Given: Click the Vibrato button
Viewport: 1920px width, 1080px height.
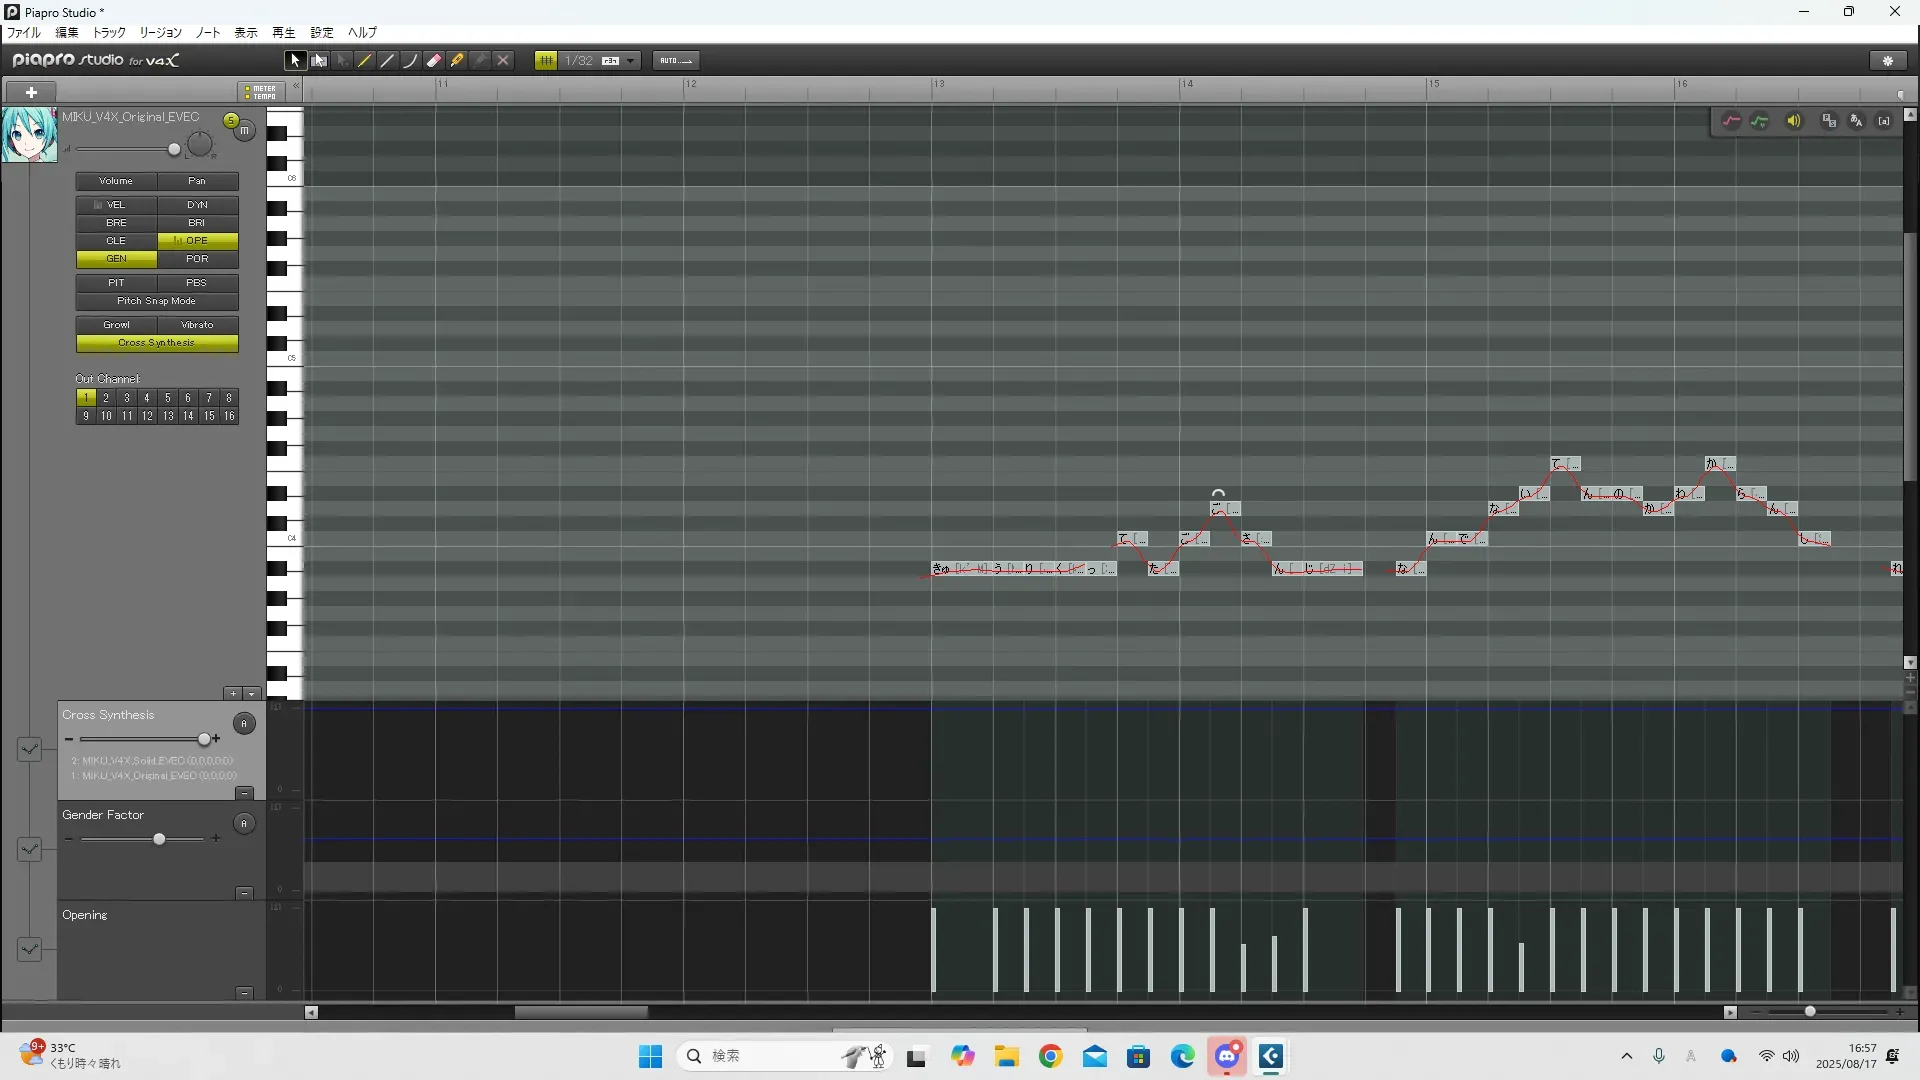Looking at the screenshot, I should pyautogui.click(x=197, y=325).
